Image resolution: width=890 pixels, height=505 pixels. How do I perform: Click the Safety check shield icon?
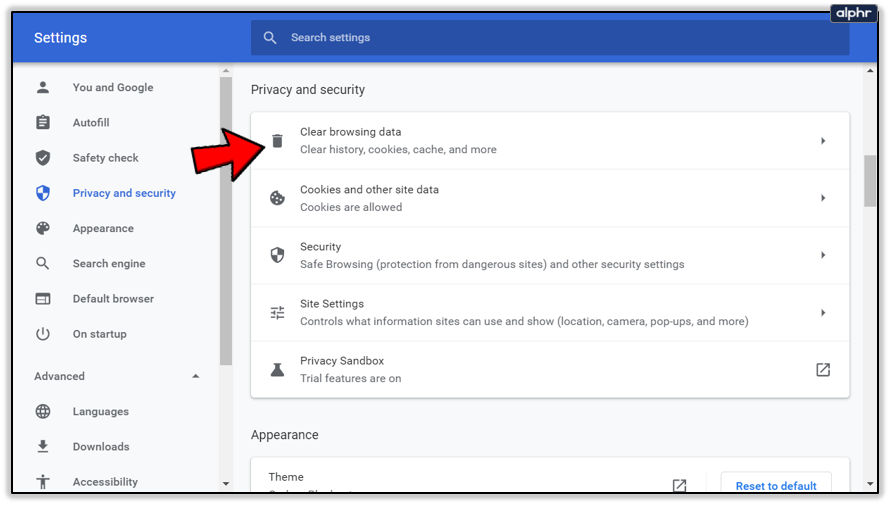43,158
